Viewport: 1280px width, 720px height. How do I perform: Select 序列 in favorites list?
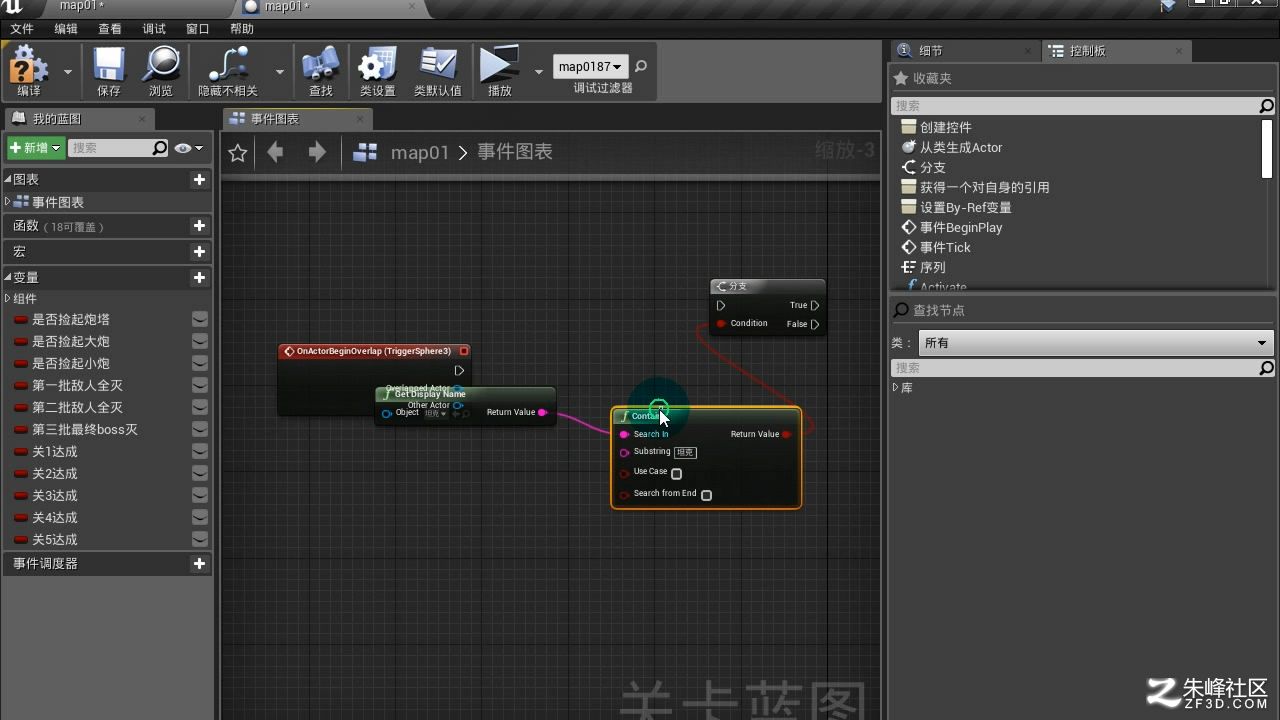point(933,268)
